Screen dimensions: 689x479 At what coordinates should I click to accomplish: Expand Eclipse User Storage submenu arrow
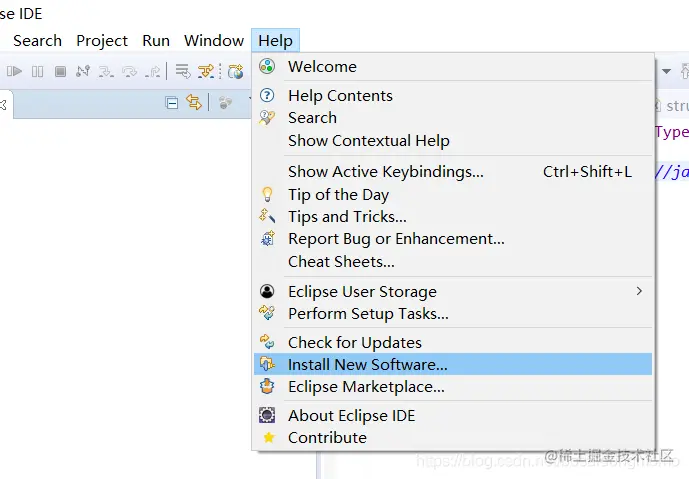pyautogui.click(x=639, y=291)
